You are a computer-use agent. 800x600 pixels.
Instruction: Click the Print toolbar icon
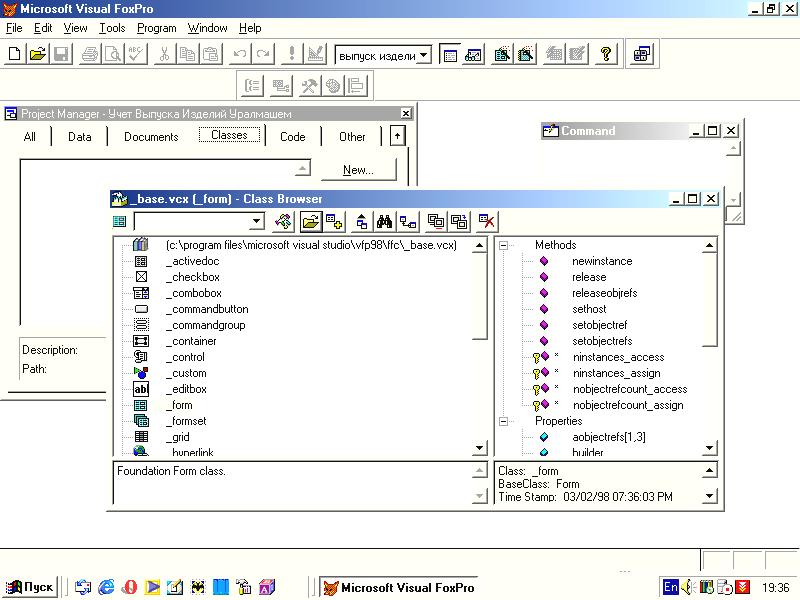point(90,54)
